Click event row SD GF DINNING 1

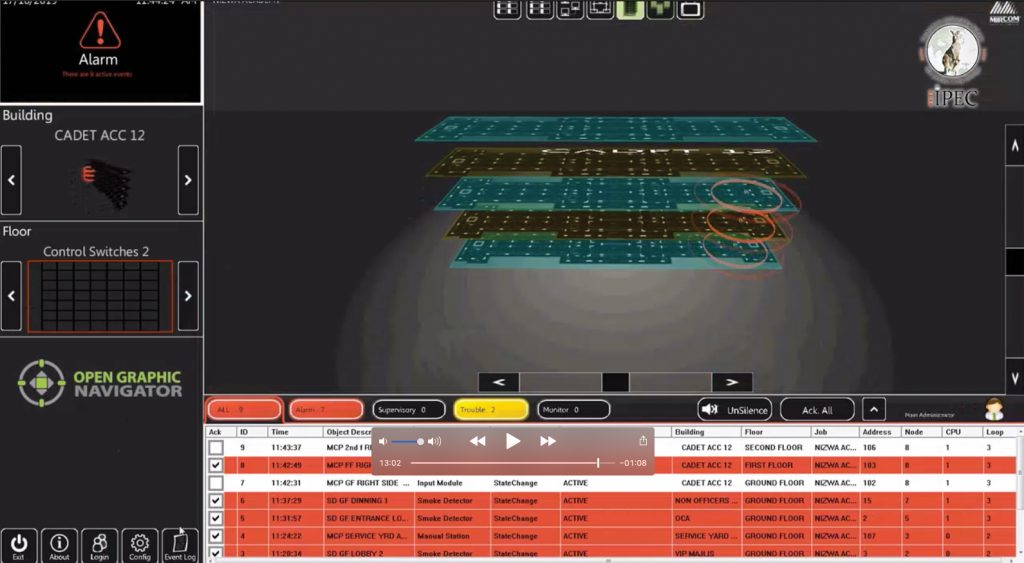pyautogui.click(x=611, y=501)
